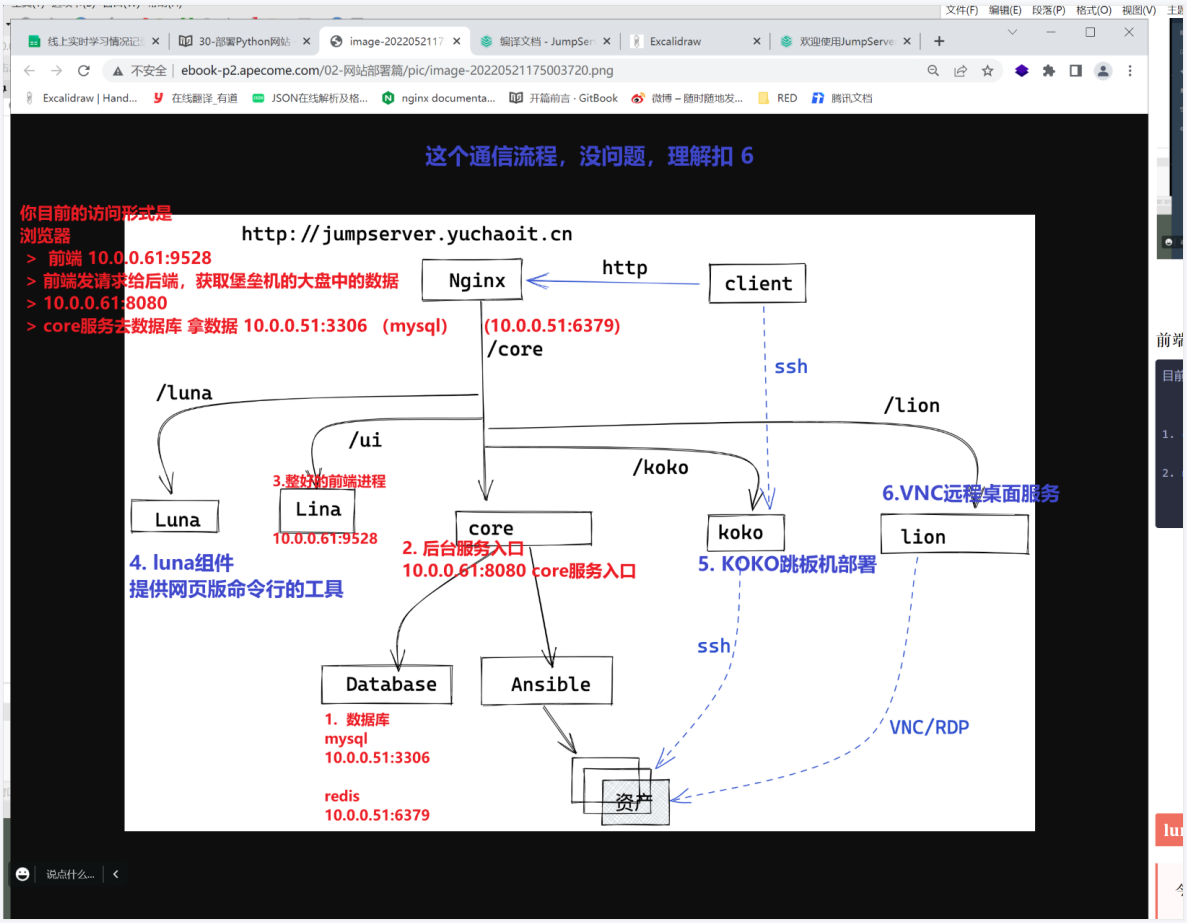The width and height of the screenshot is (1187, 923).
Task: Open the 腾讯文档 bookmark
Action: 842,98
